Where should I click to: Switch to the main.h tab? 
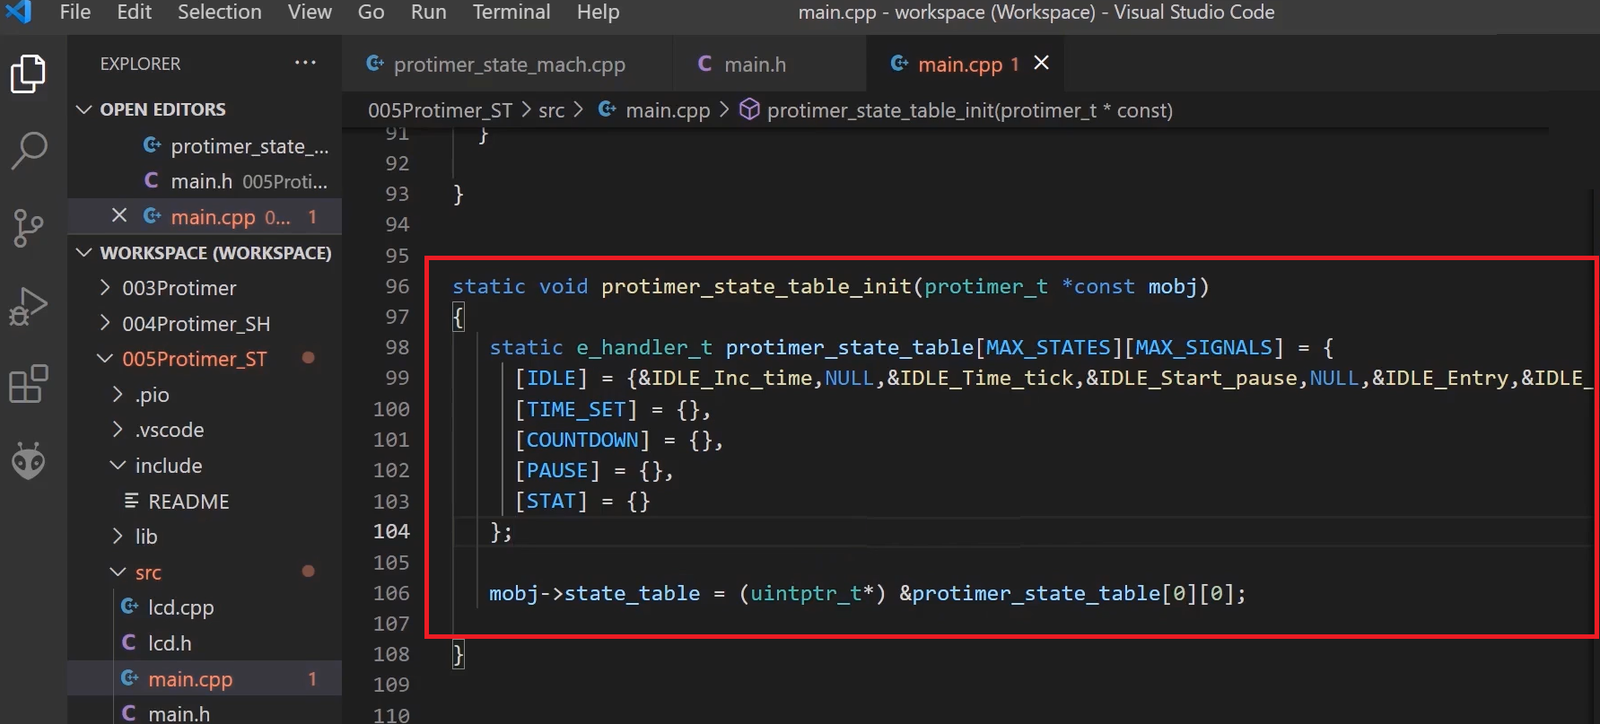click(x=770, y=64)
